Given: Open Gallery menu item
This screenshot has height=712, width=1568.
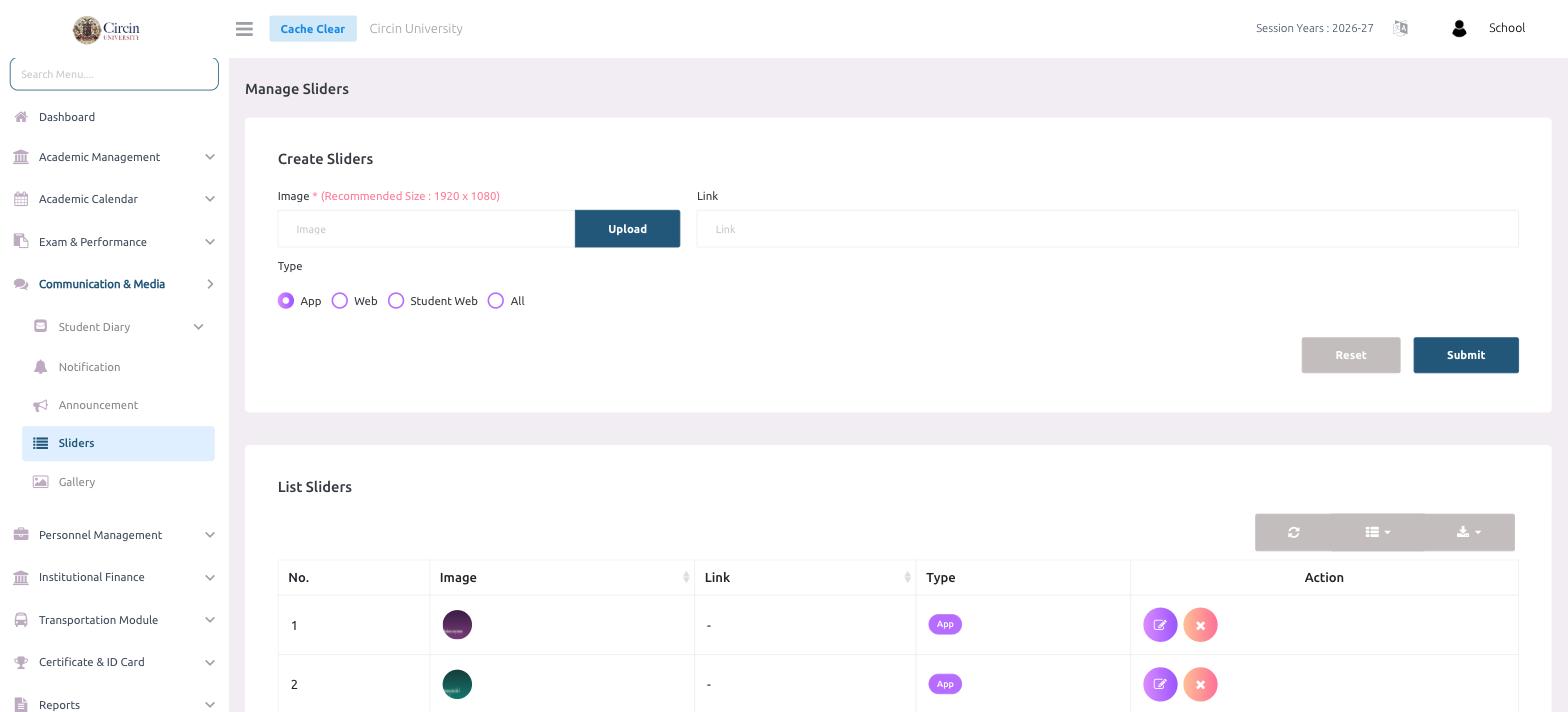Looking at the screenshot, I should [77, 482].
